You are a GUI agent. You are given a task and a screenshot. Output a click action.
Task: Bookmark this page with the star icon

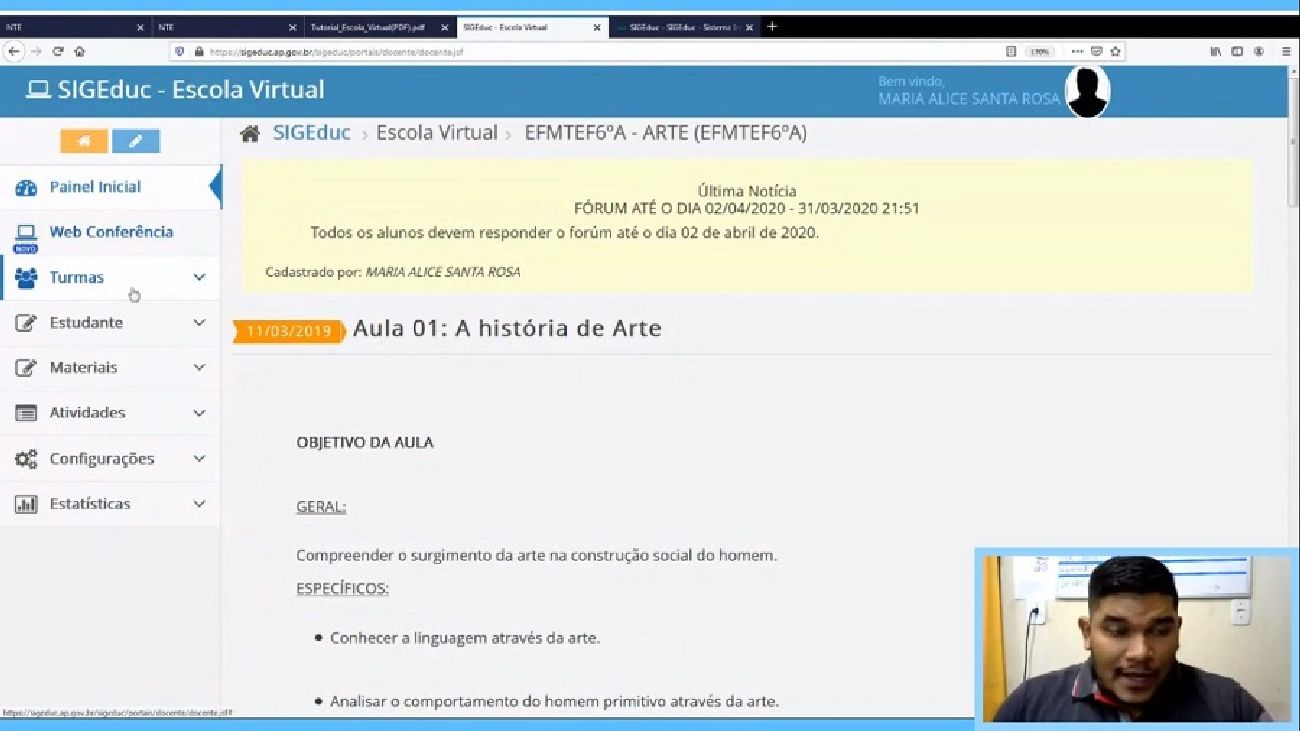point(1116,51)
